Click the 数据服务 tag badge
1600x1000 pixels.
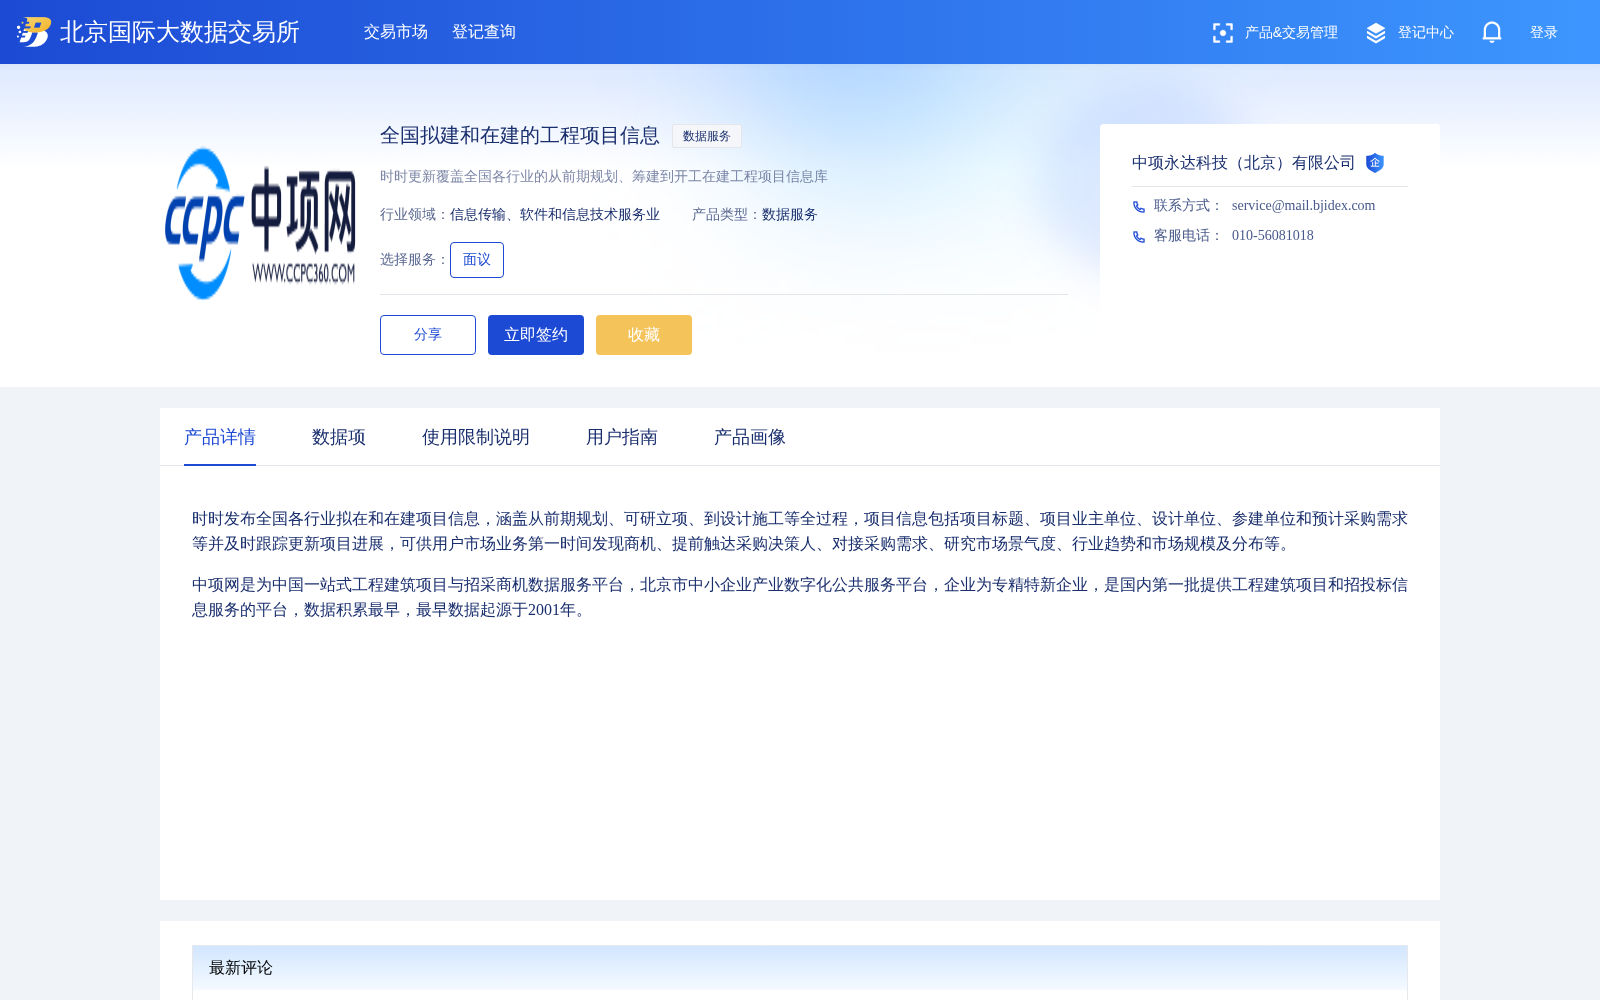707,136
